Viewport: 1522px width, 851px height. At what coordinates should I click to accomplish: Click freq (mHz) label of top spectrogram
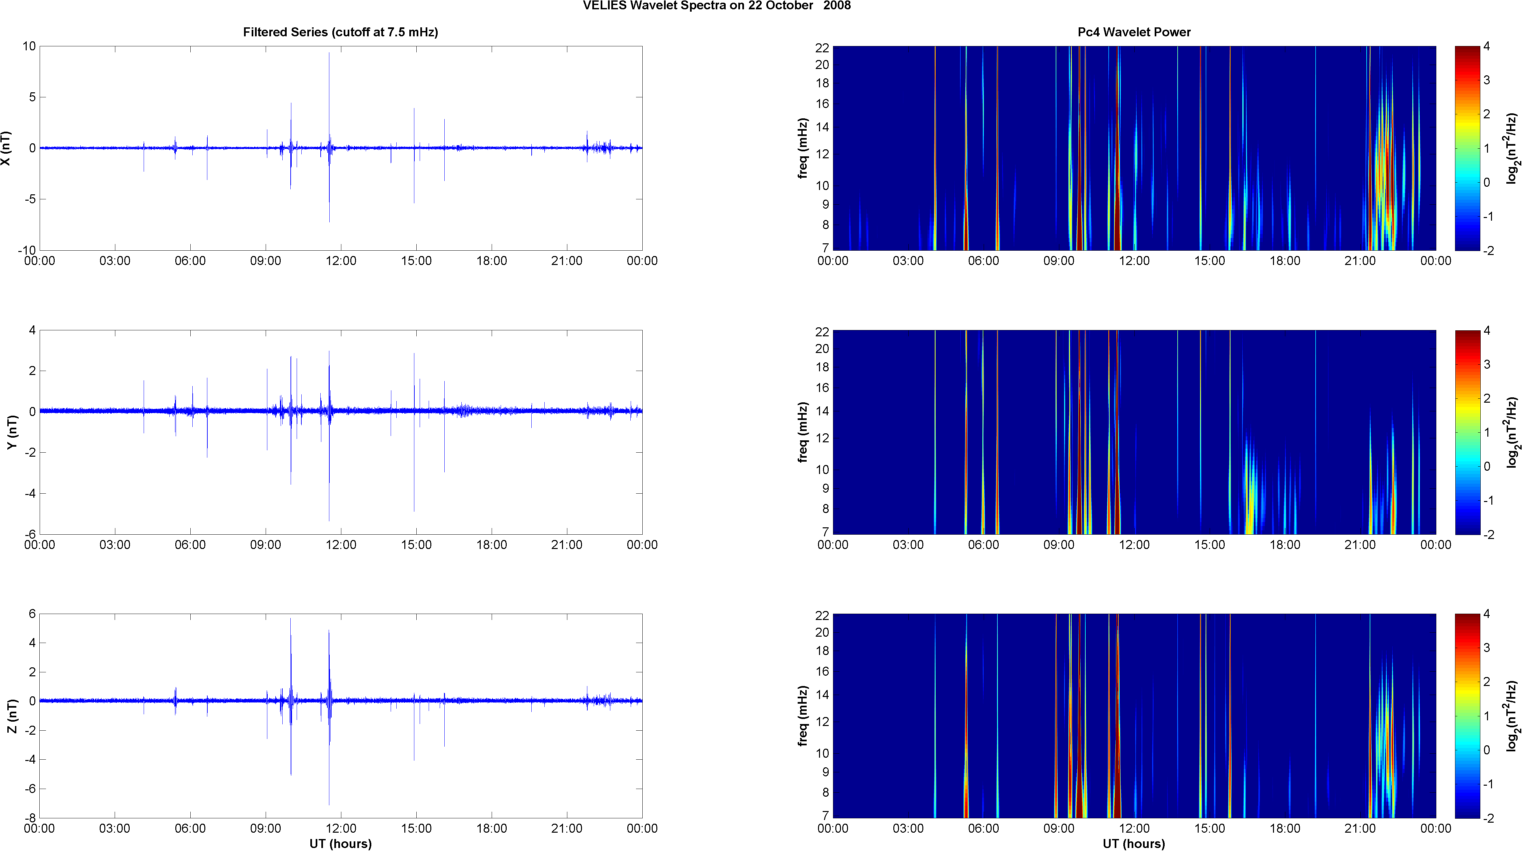[x=803, y=148]
